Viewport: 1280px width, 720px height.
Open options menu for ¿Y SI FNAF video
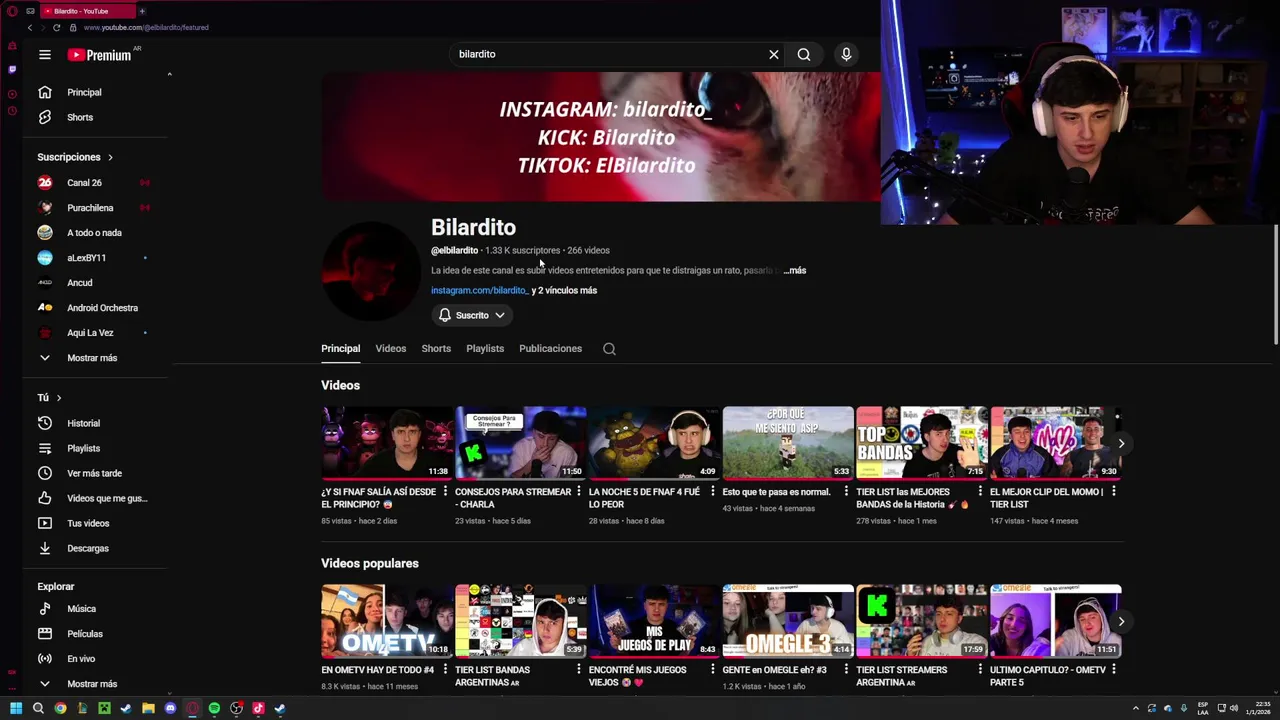click(445, 492)
